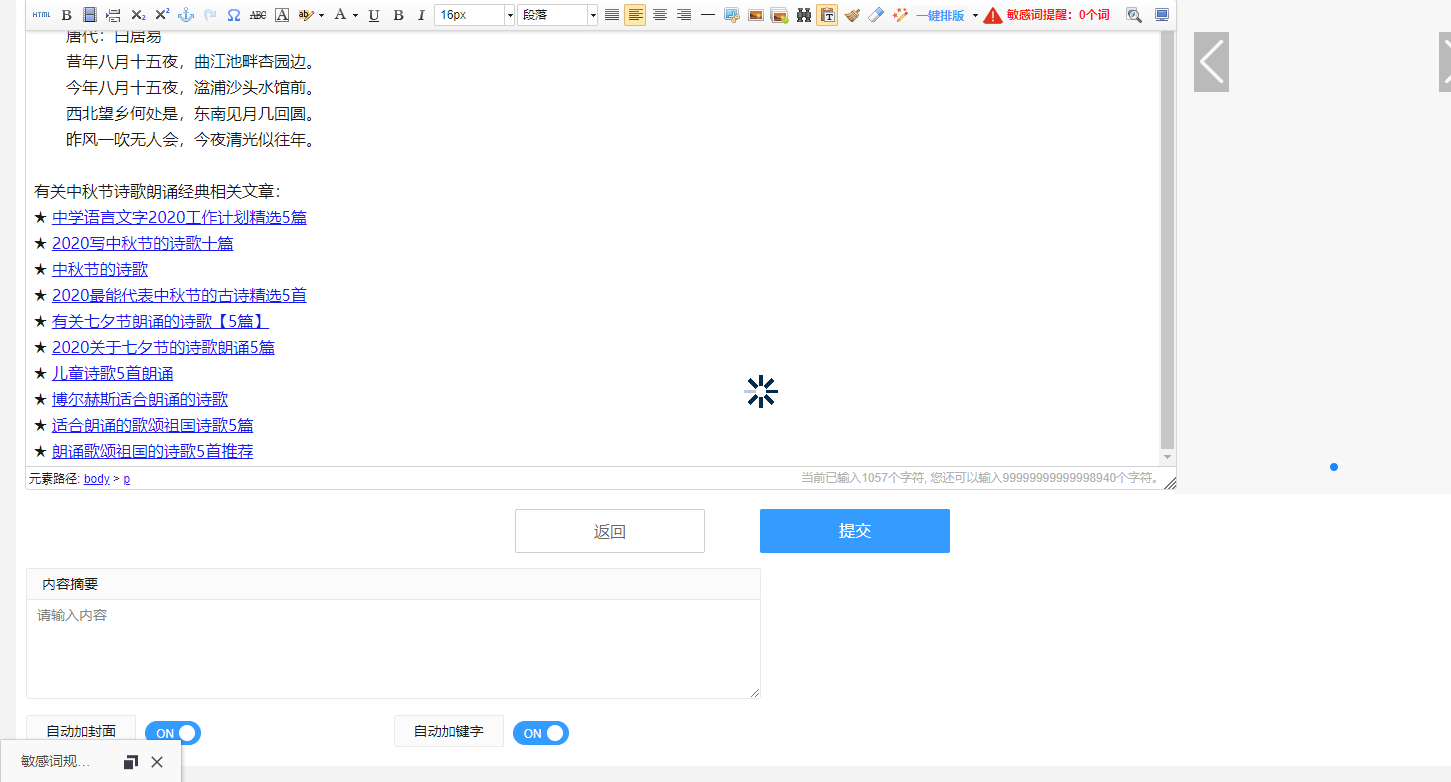Apply superscript formatting
This screenshot has height=782, width=1451.
[x=162, y=15]
